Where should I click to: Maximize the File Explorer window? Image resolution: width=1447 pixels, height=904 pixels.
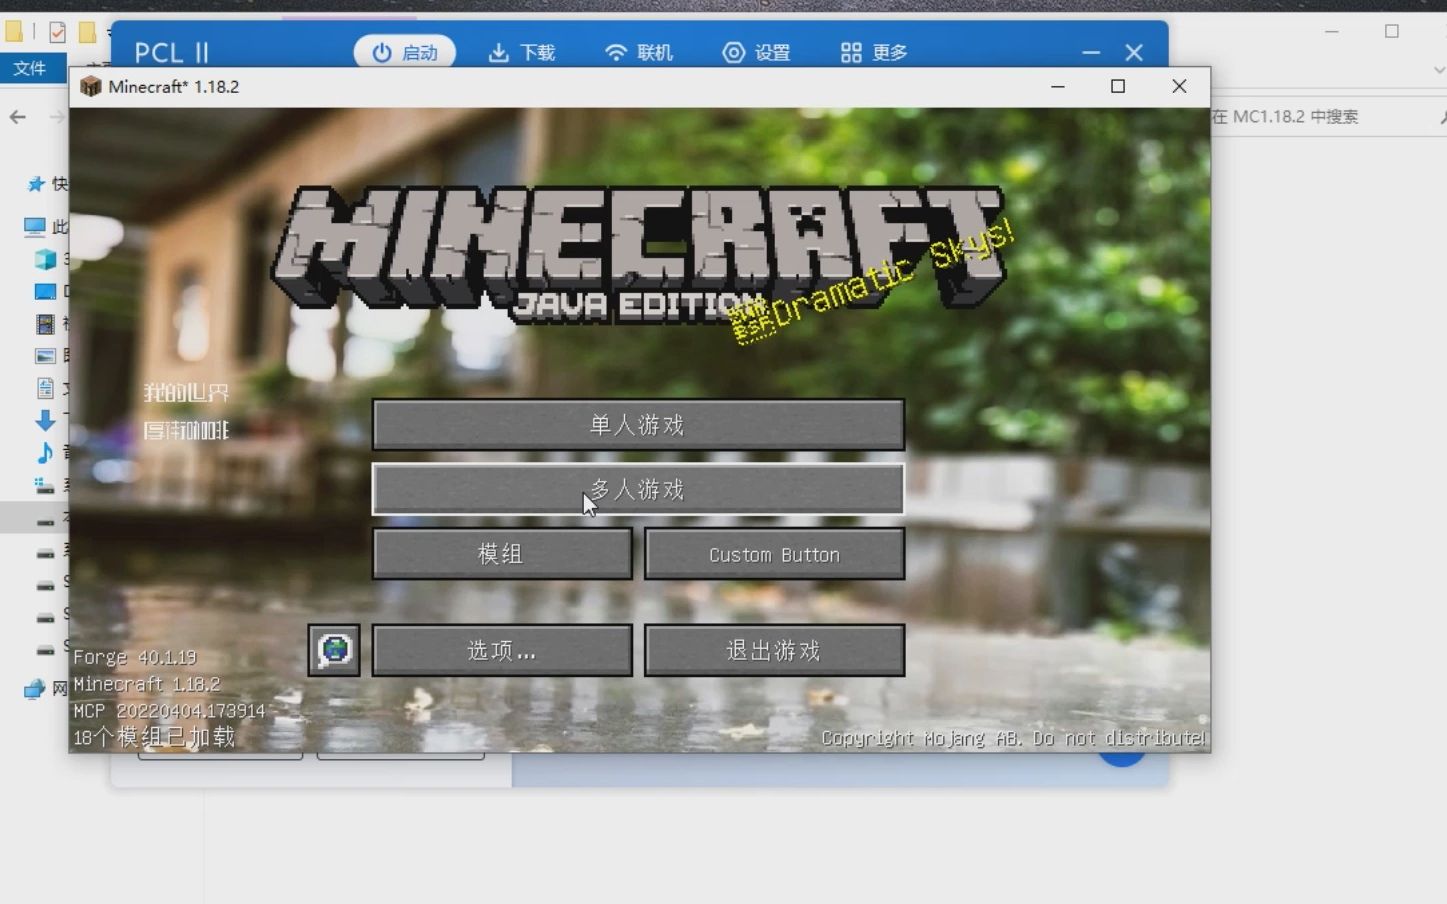click(1391, 32)
